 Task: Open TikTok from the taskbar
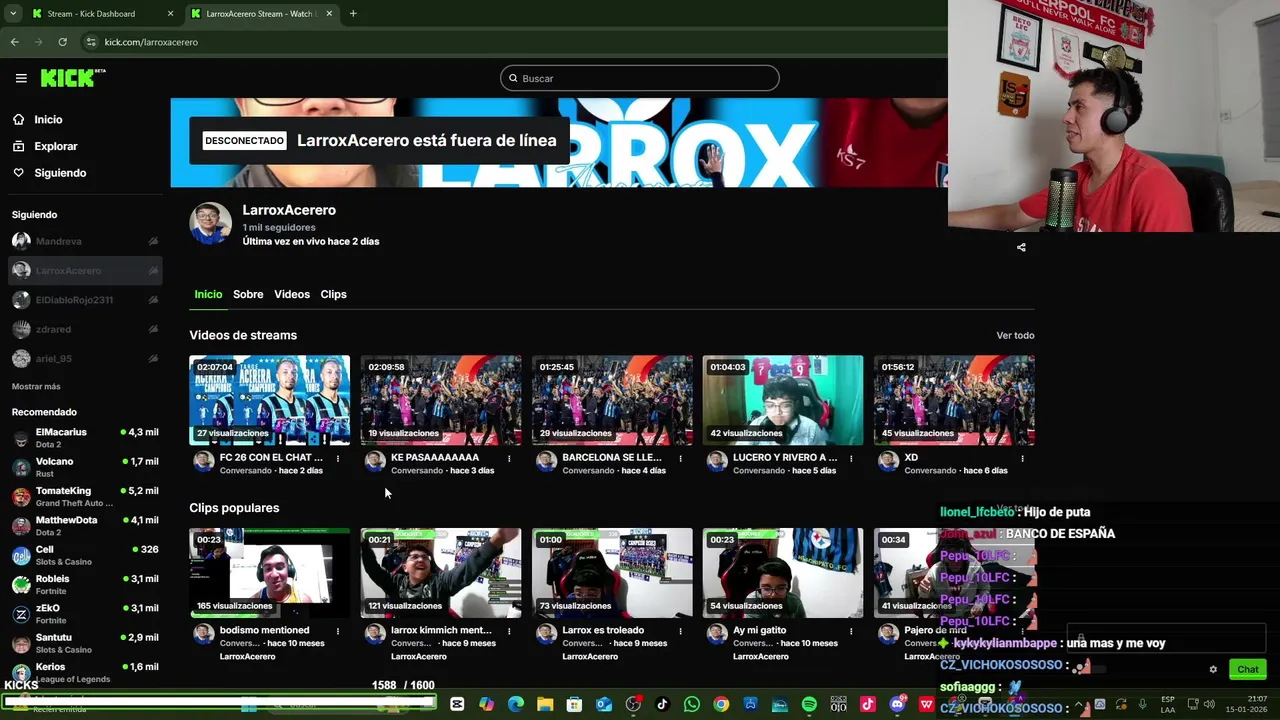pos(662,705)
